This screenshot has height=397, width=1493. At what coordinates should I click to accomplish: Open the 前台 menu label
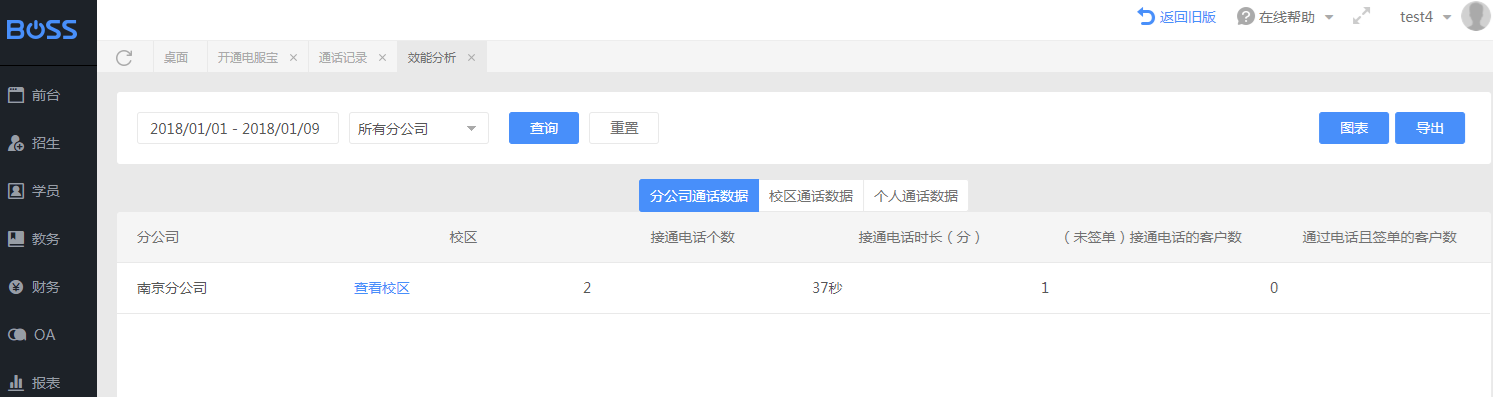46,96
